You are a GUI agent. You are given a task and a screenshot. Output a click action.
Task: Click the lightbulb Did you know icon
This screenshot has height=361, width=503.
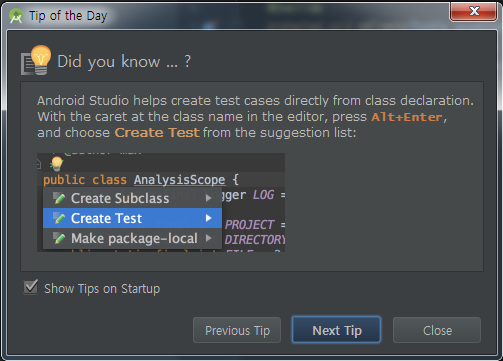tap(36, 60)
